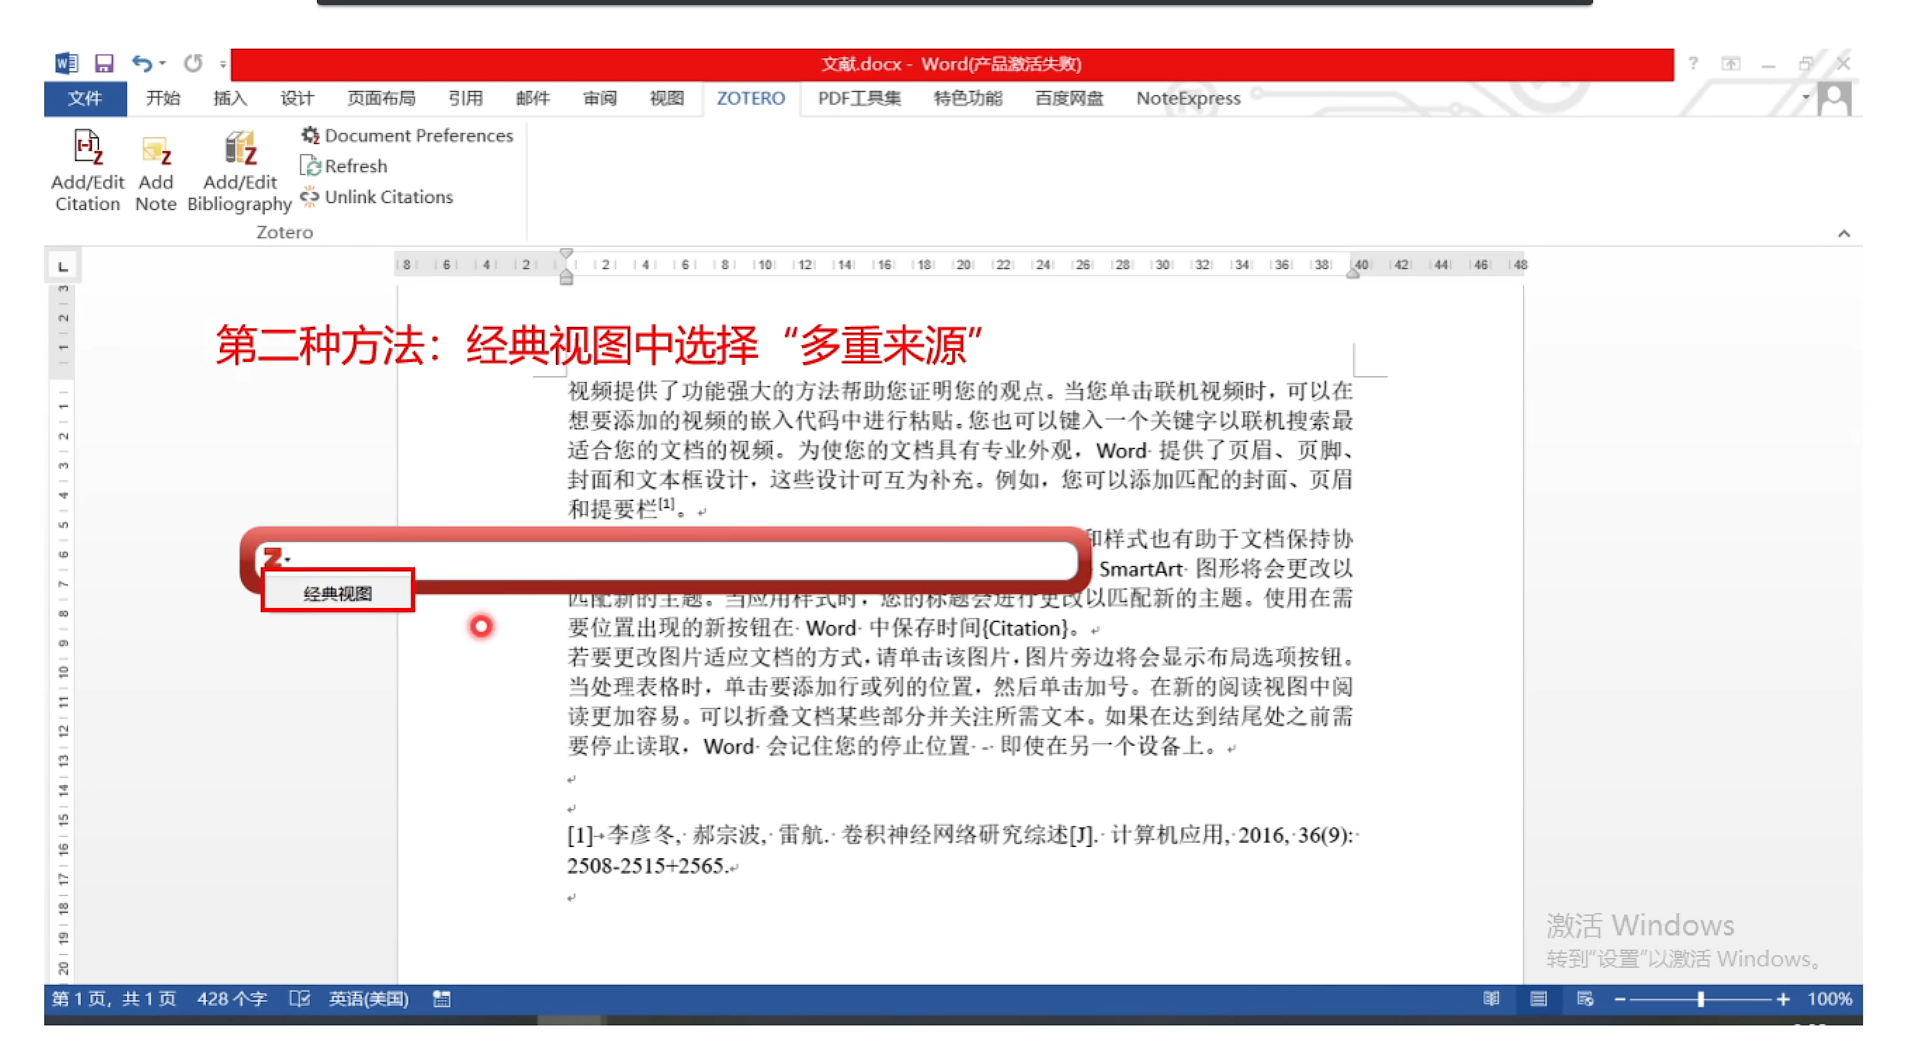
Task: Select the Add/Edit Citation Zotero icon
Action: click(86, 170)
